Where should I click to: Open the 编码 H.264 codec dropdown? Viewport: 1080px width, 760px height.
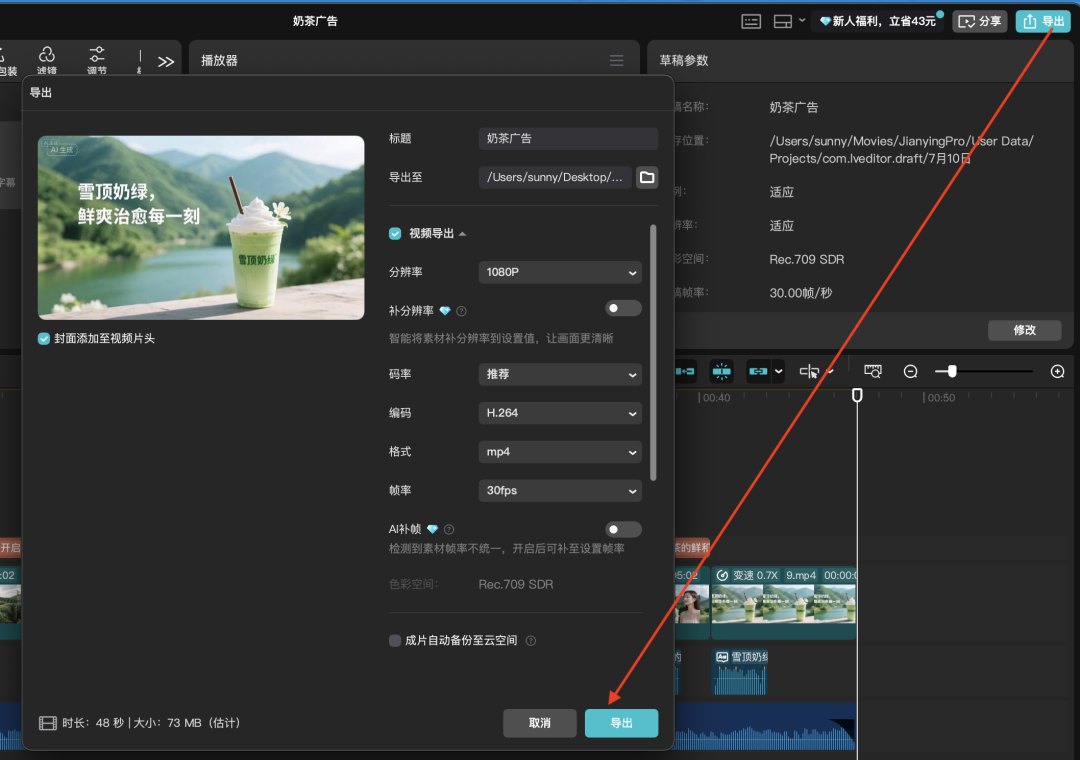[560, 412]
